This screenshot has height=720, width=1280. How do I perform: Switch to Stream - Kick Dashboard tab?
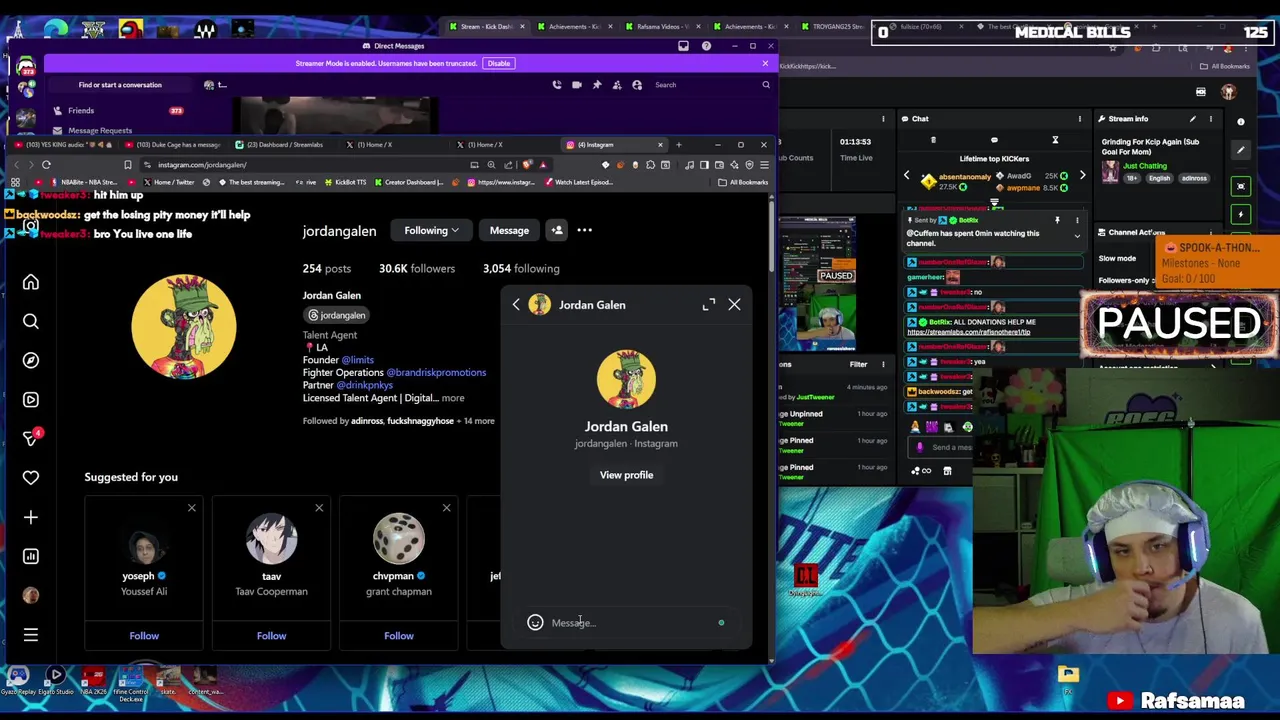coord(485,26)
